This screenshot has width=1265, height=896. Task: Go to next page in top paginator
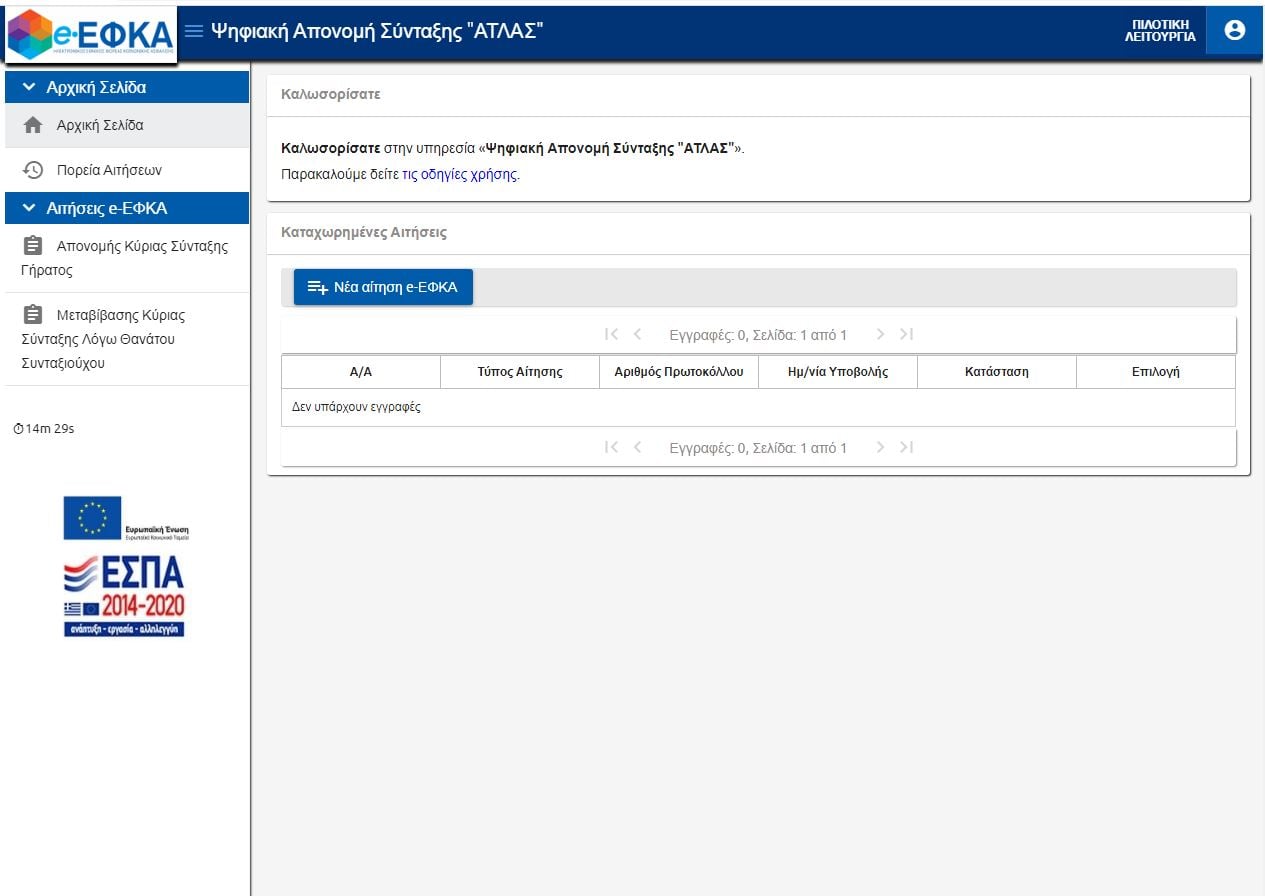881,334
